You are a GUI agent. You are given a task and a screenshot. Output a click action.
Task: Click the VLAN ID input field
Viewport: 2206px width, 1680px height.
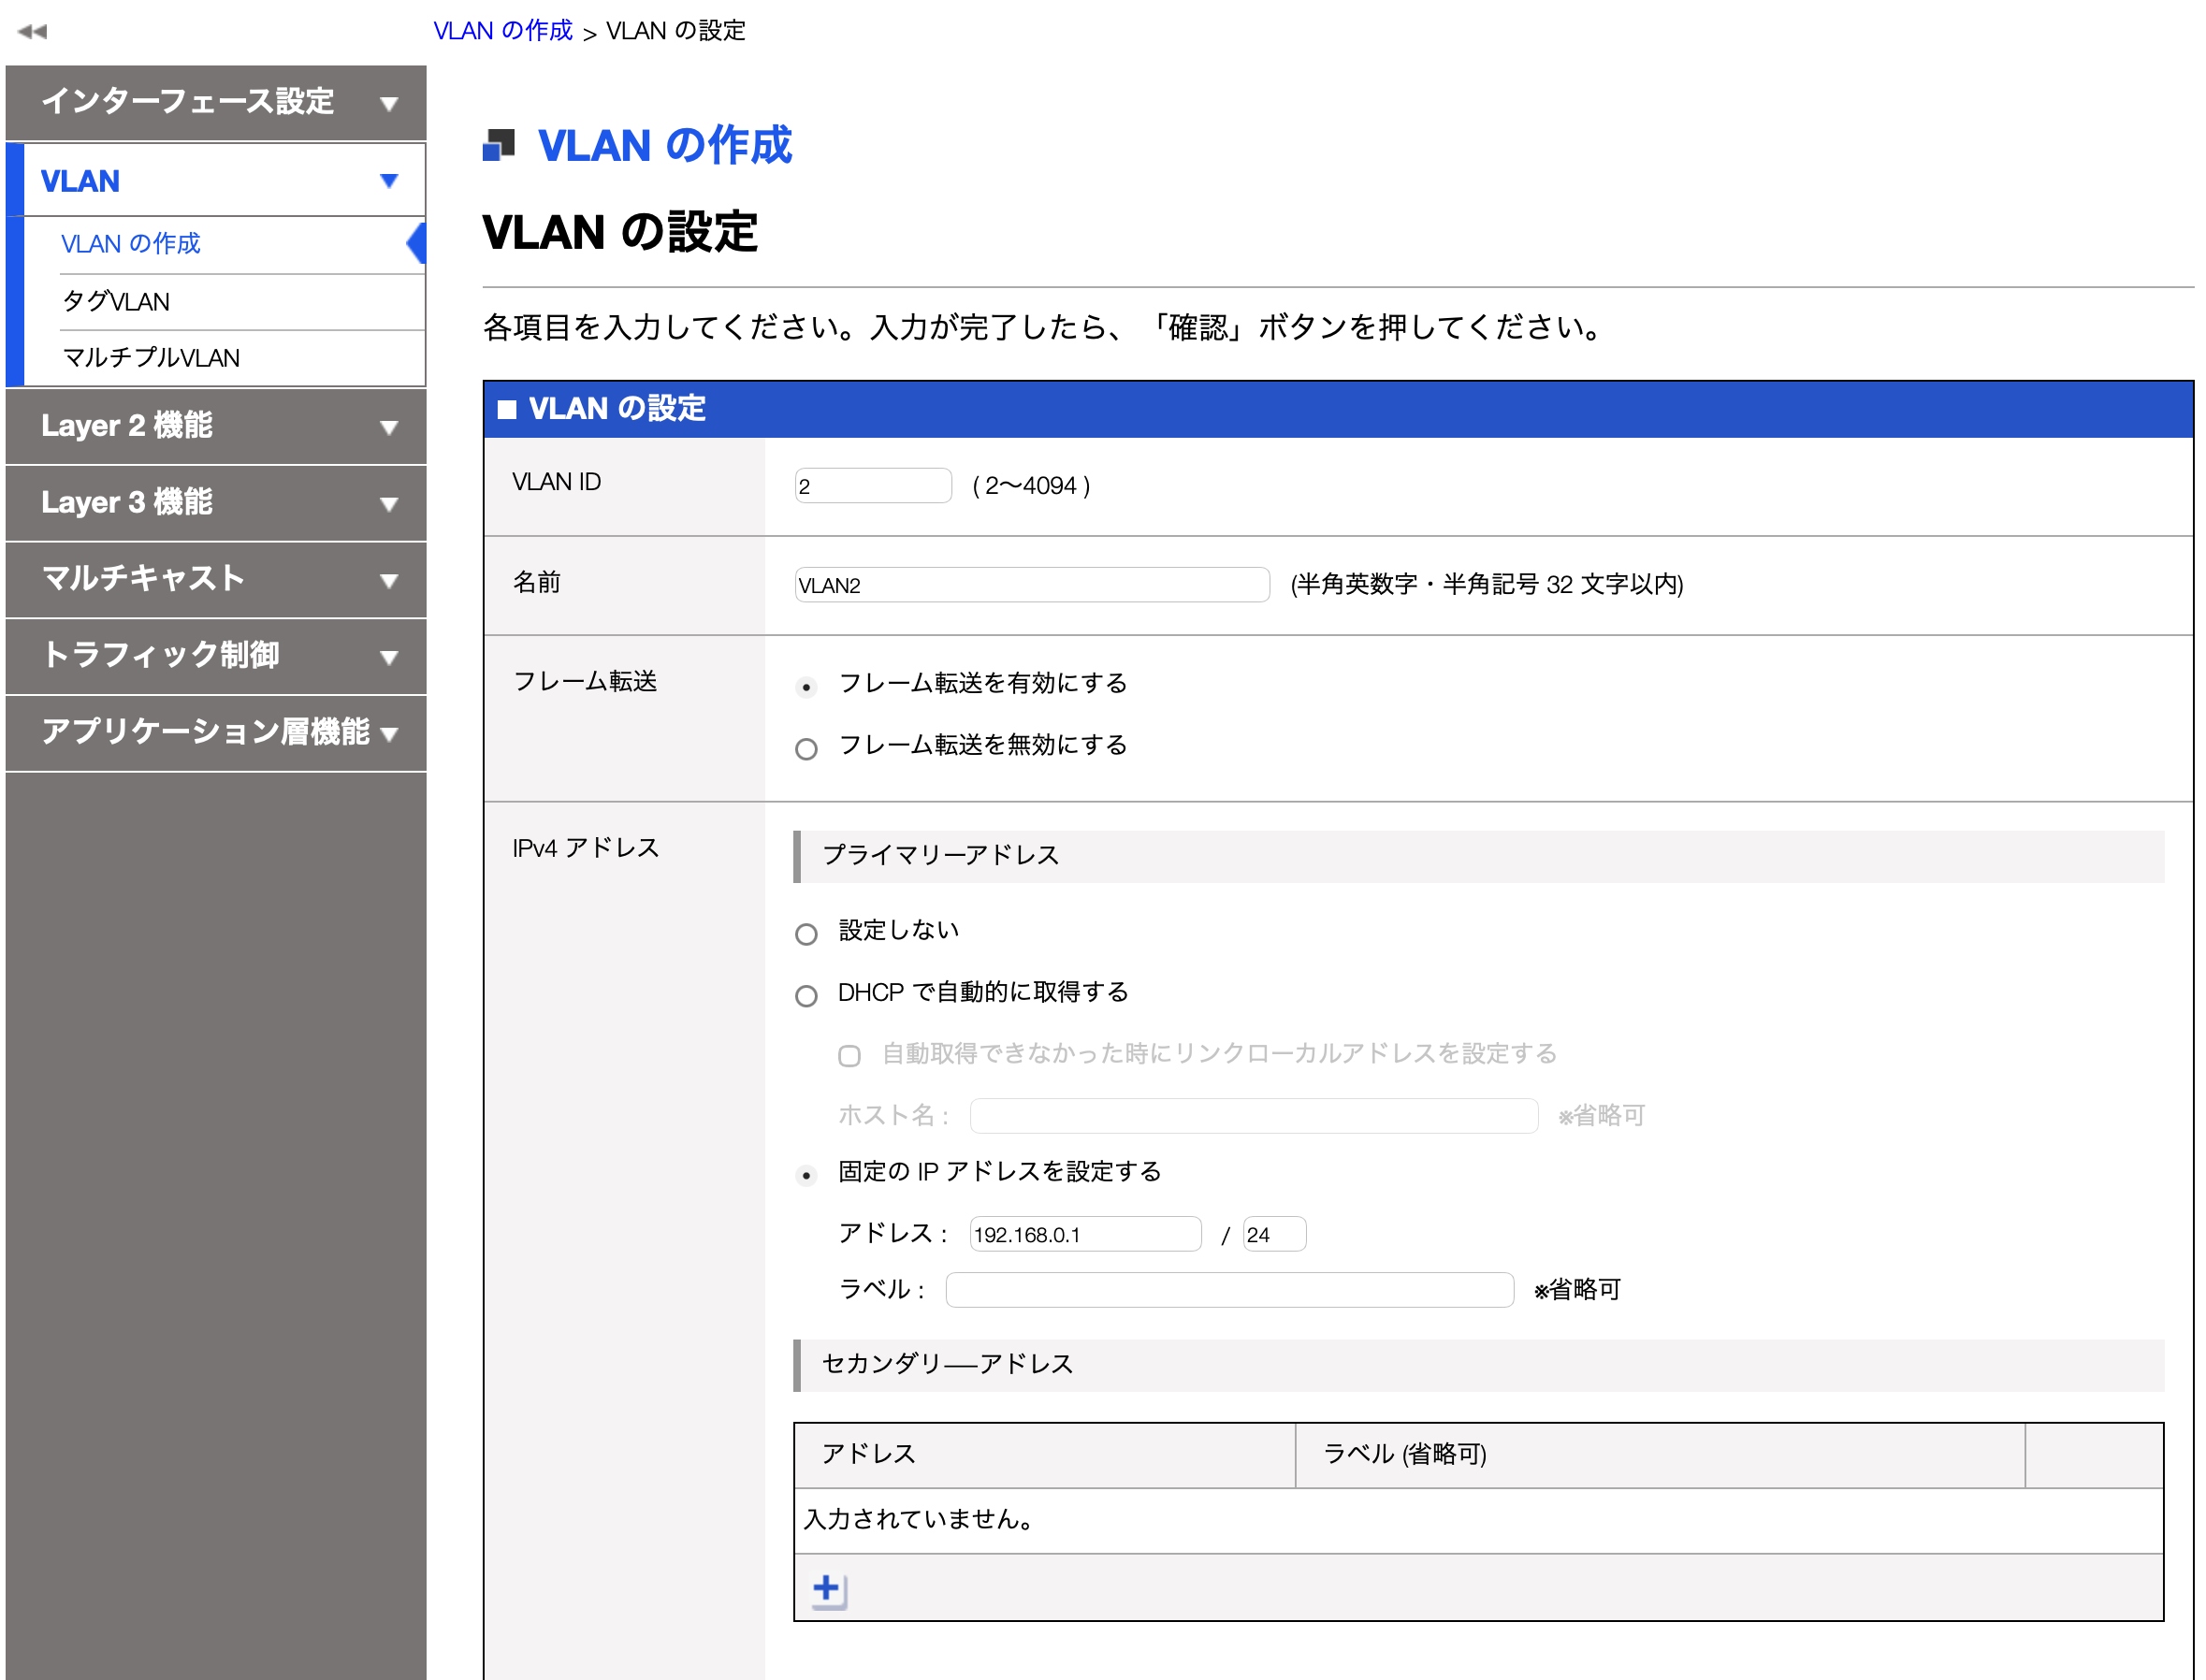click(x=872, y=485)
